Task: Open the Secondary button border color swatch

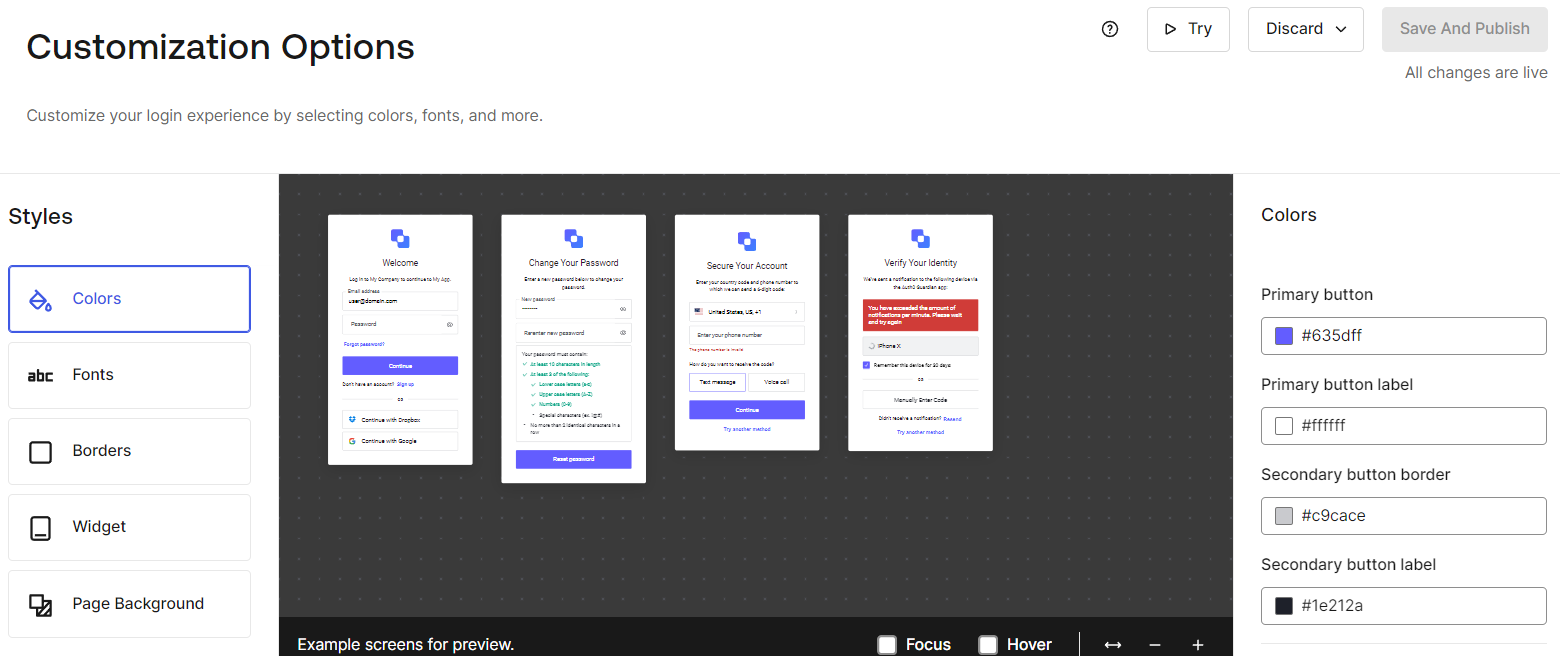Action: click(1284, 516)
